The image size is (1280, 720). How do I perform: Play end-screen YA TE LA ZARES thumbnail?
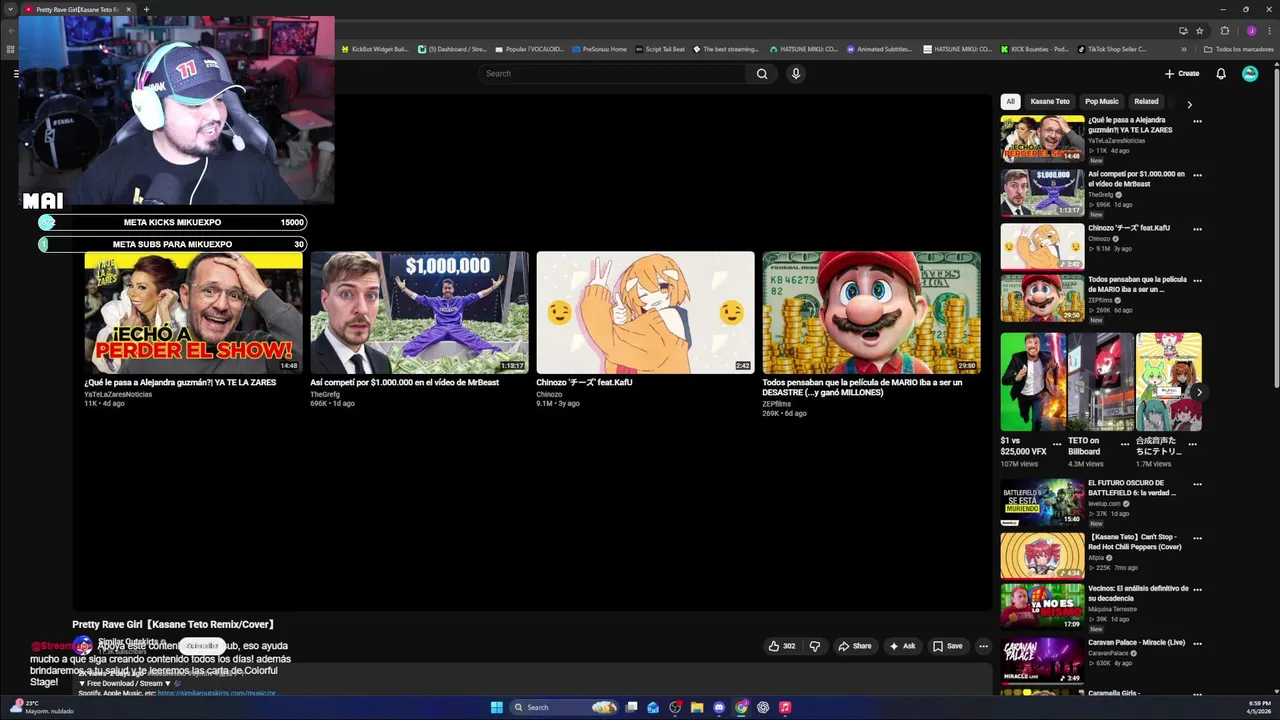(x=193, y=312)
